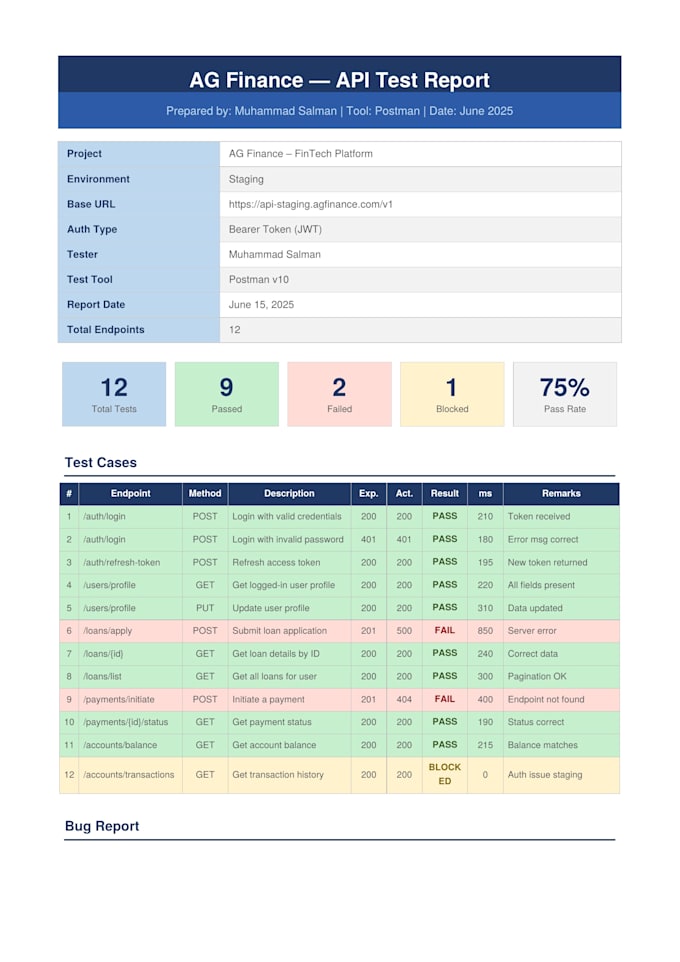
Task: Click the 'Staging' environment value
Action: tap(246, 179)
